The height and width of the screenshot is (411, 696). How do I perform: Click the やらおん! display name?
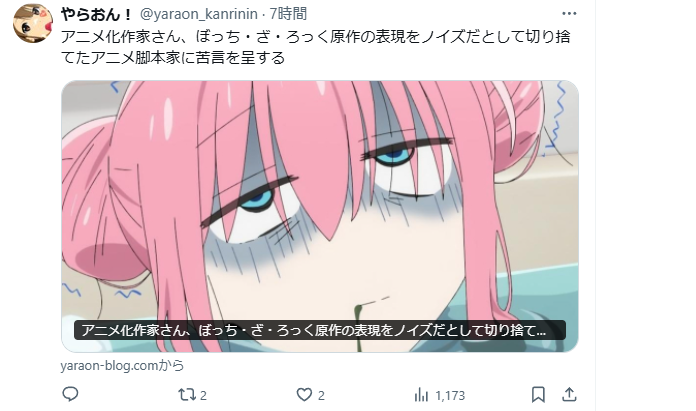click(x=96, y=14)
